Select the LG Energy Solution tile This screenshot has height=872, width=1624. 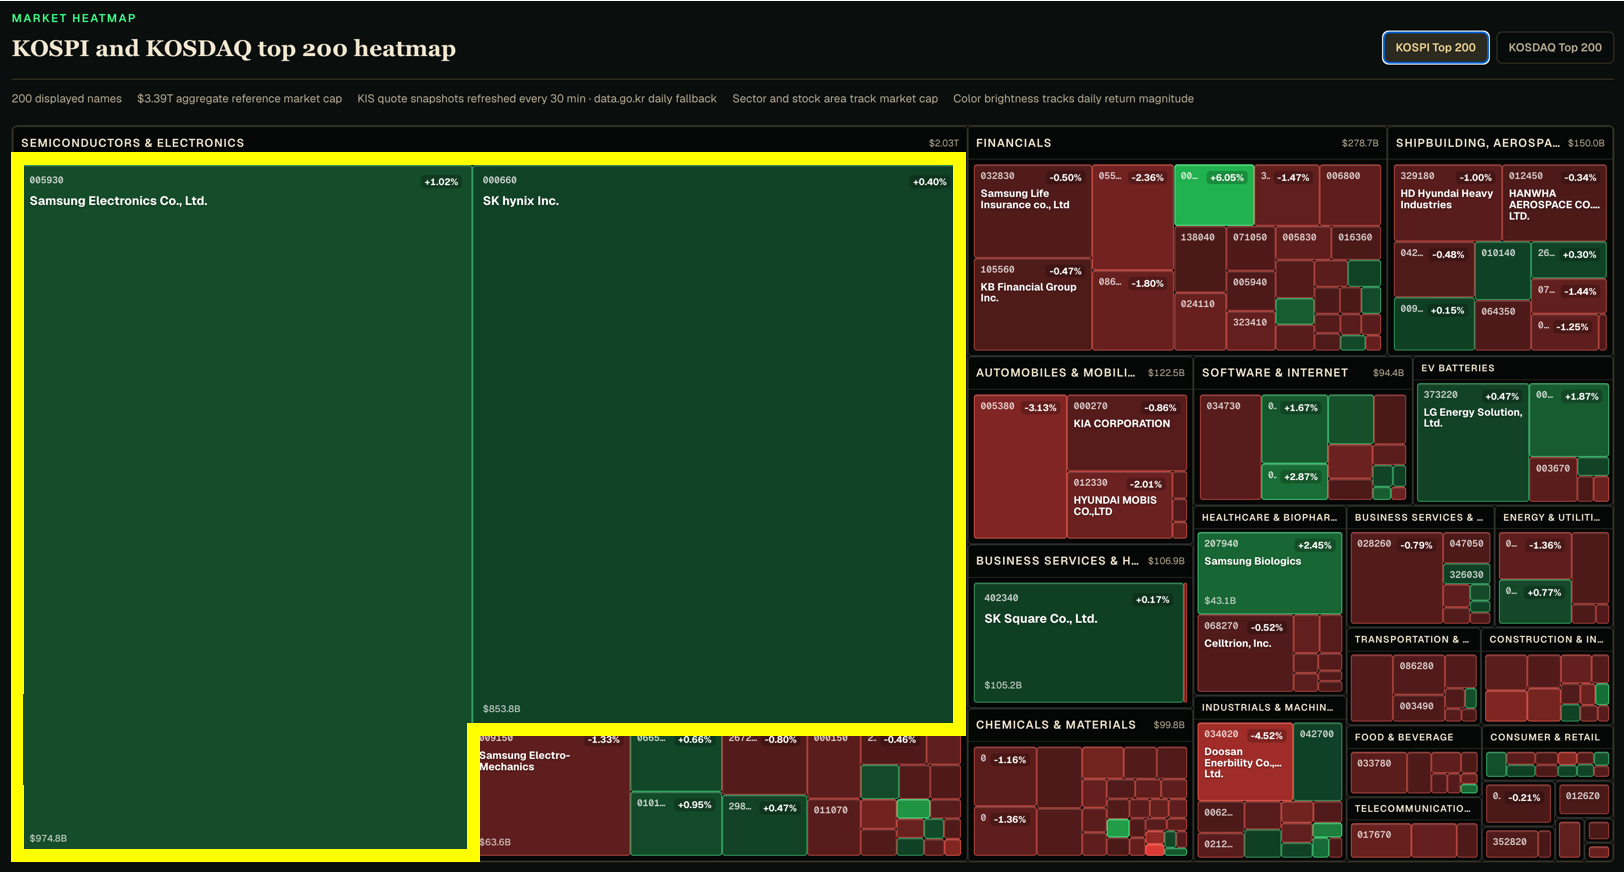click(1472, 443)
